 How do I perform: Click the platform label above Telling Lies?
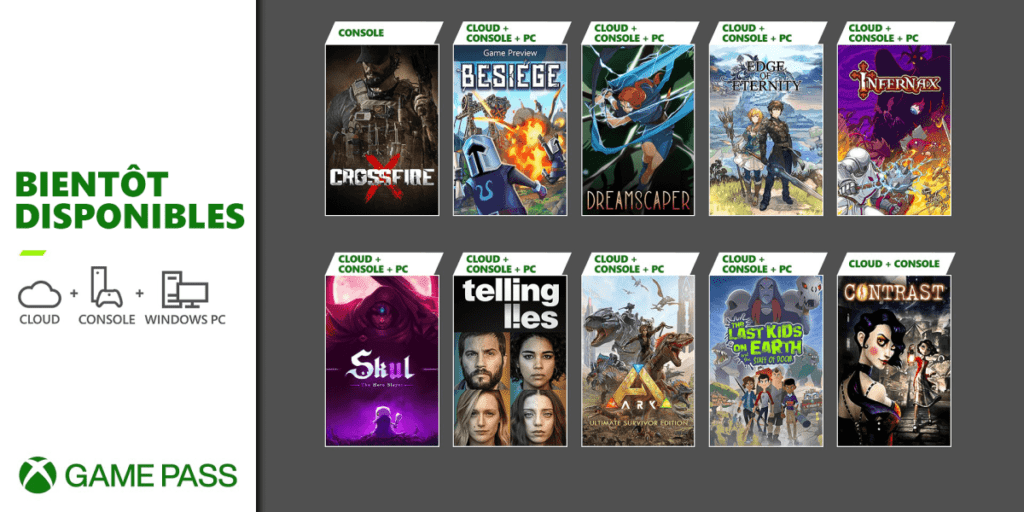pyautogui.click(x=499, y=264)
